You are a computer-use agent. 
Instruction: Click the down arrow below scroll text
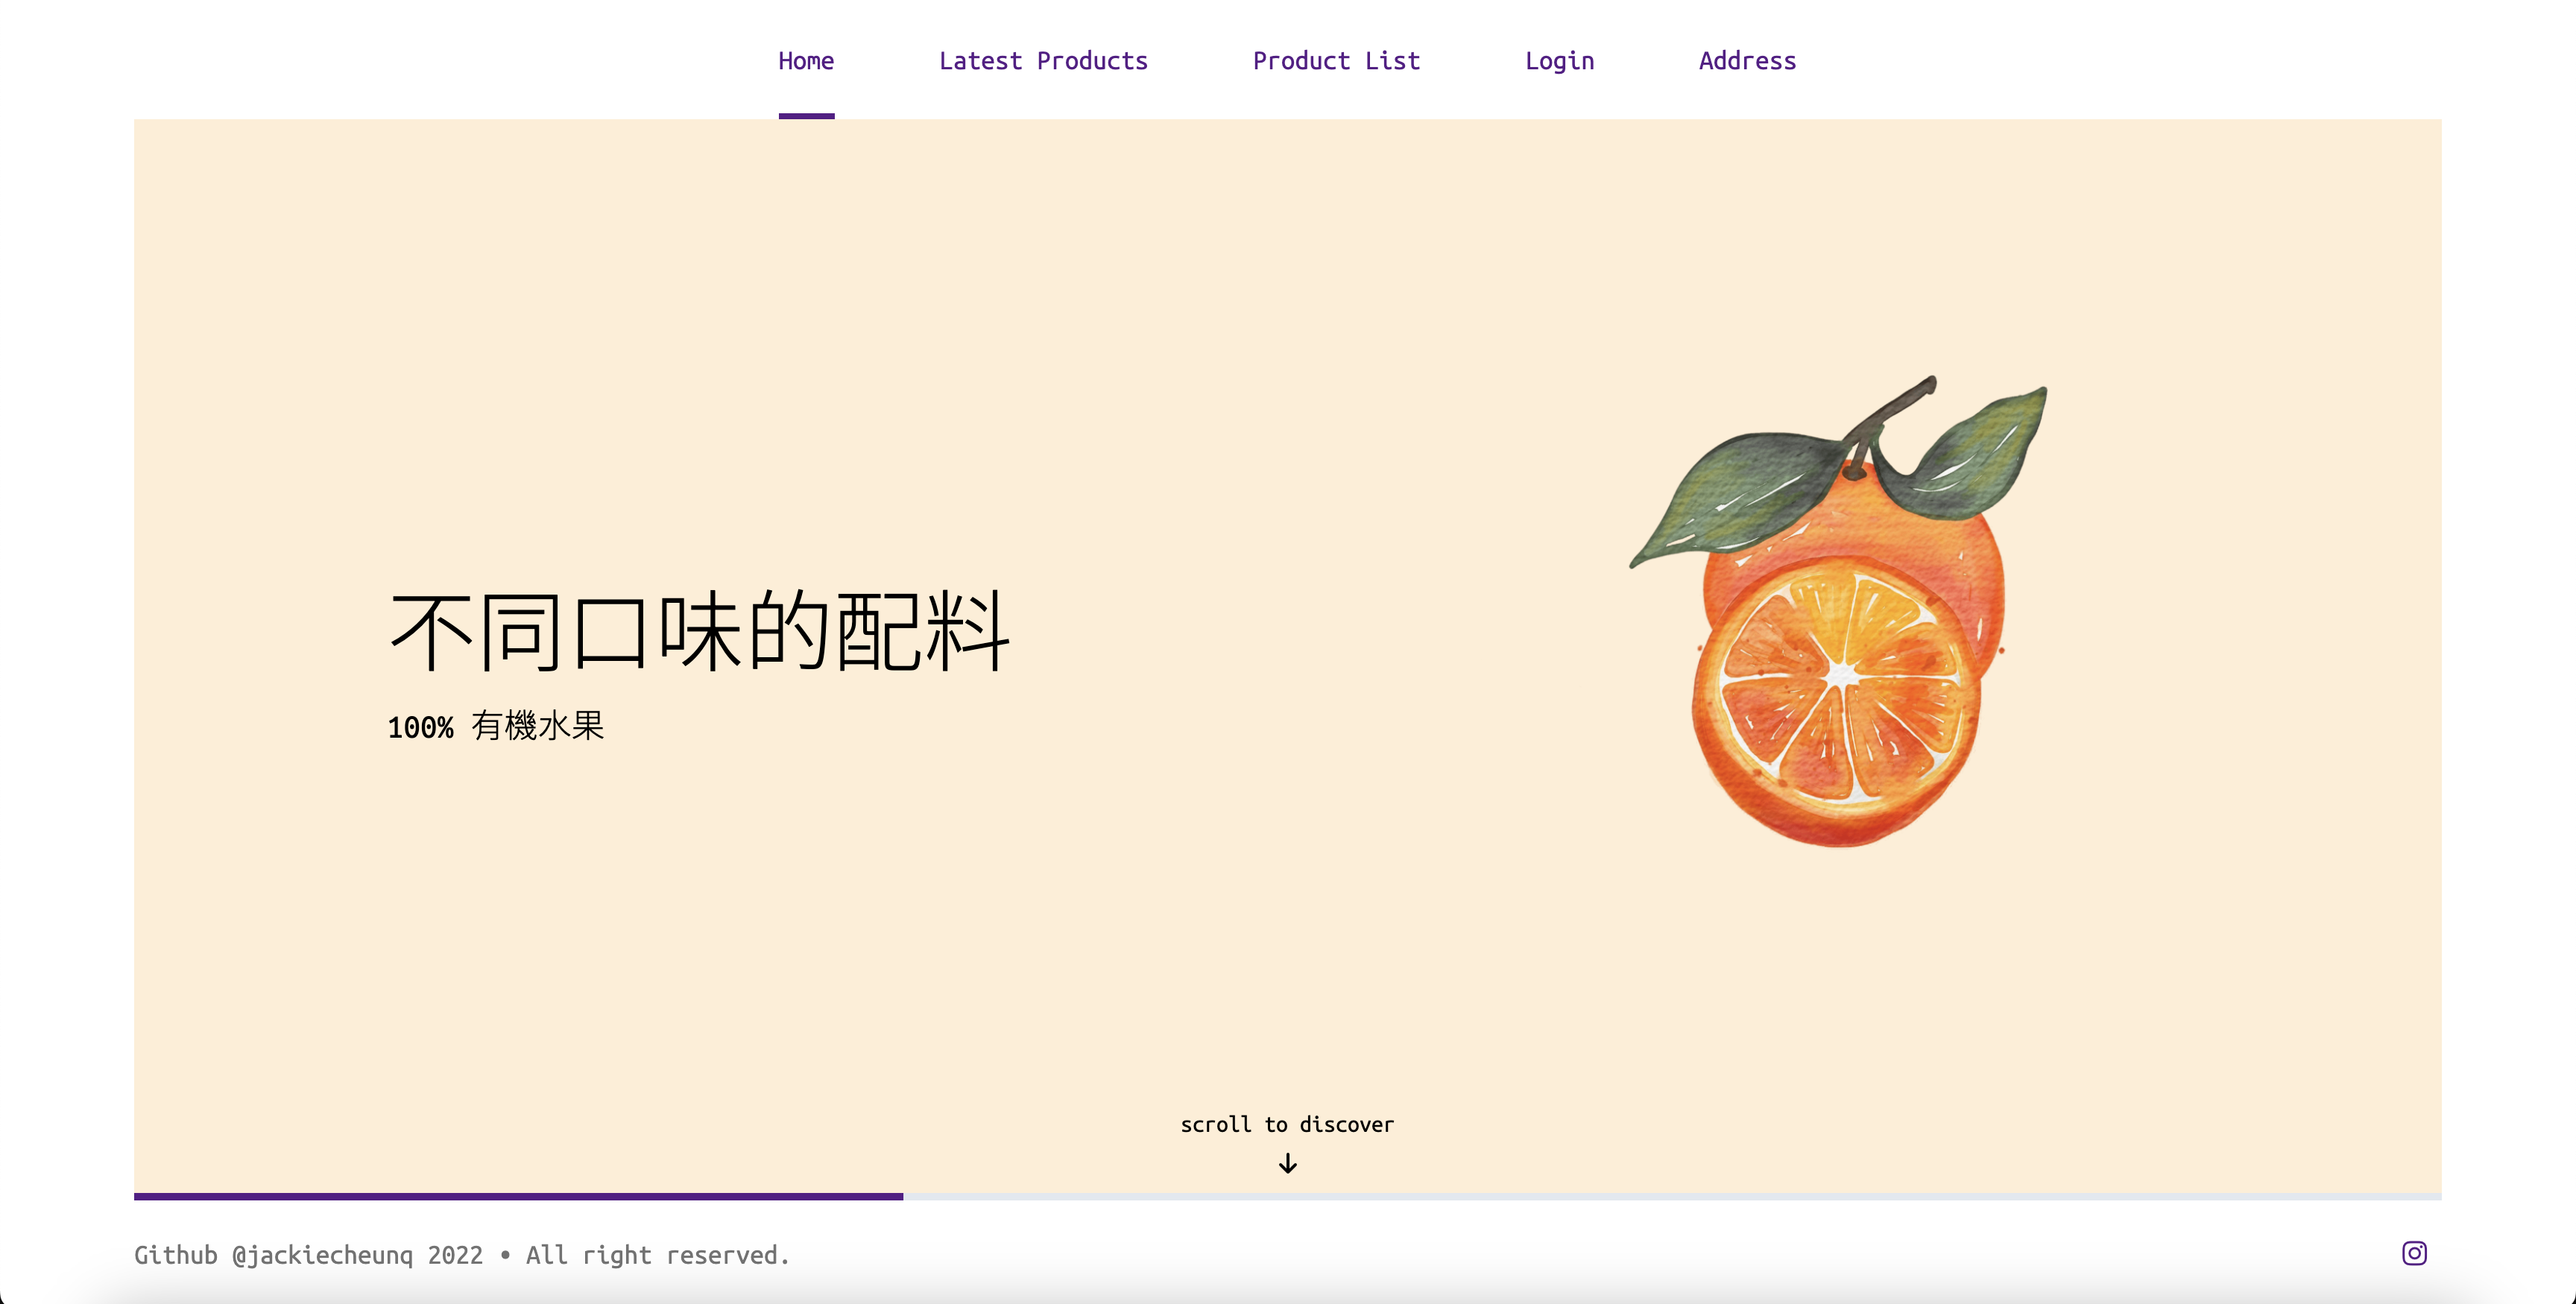click(x=1287, y=1163)
